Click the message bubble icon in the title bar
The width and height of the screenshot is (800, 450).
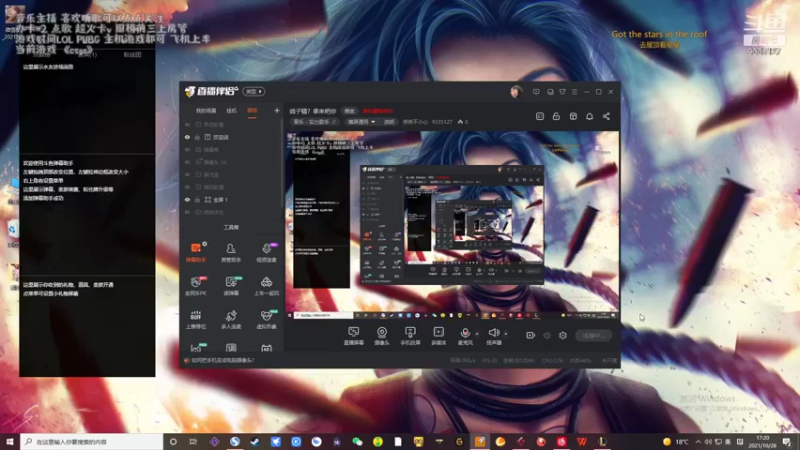pos(536,92)
